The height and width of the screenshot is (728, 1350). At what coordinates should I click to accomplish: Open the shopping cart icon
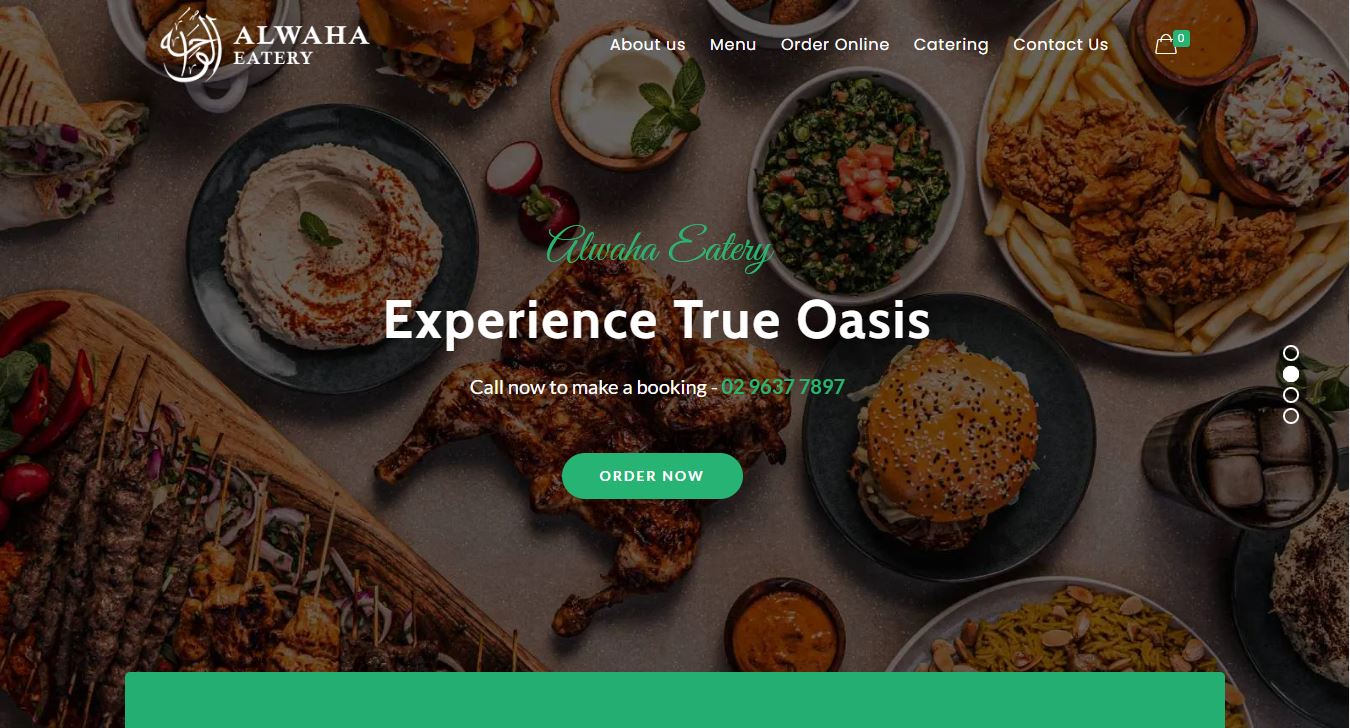1165,45
